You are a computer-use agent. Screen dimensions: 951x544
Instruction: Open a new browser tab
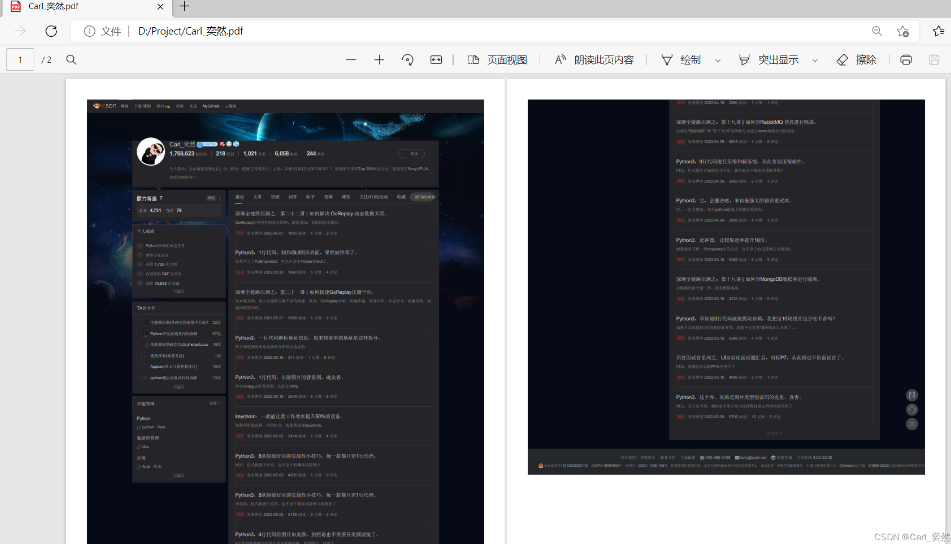coord(184,6)
